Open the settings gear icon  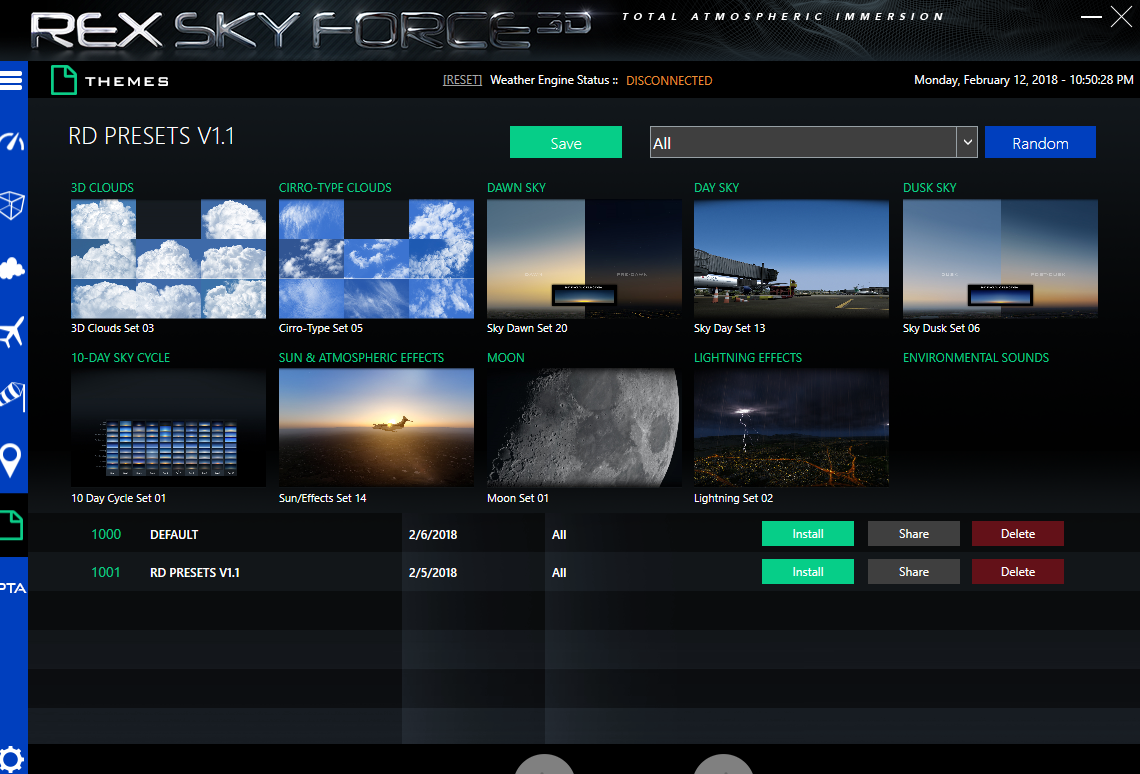point(12,759)
